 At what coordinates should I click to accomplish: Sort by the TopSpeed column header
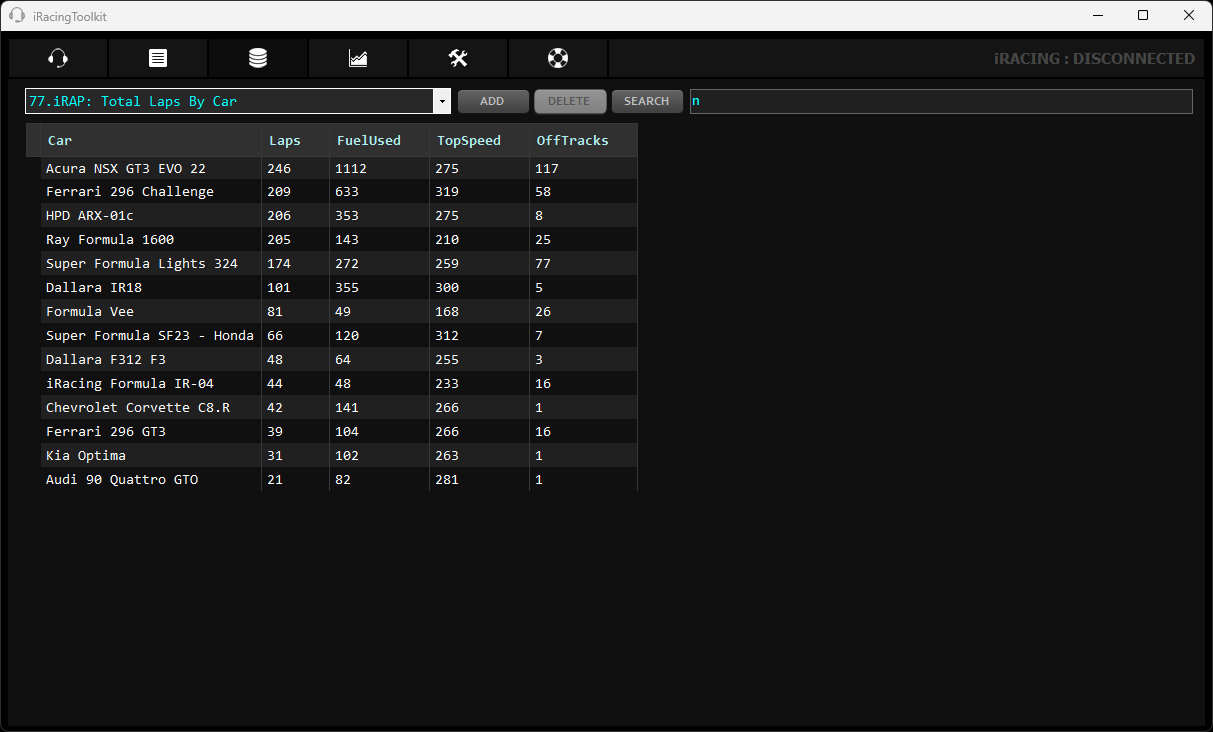[x=468, y=140]
